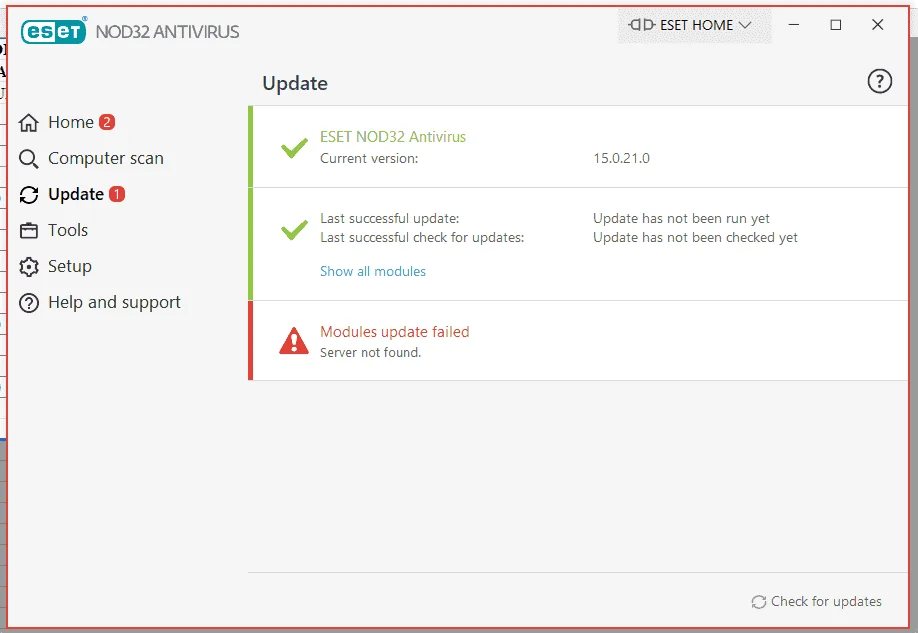918x633 pixels.
Task: Open help via top-right question mark
Action: [879, 81]
